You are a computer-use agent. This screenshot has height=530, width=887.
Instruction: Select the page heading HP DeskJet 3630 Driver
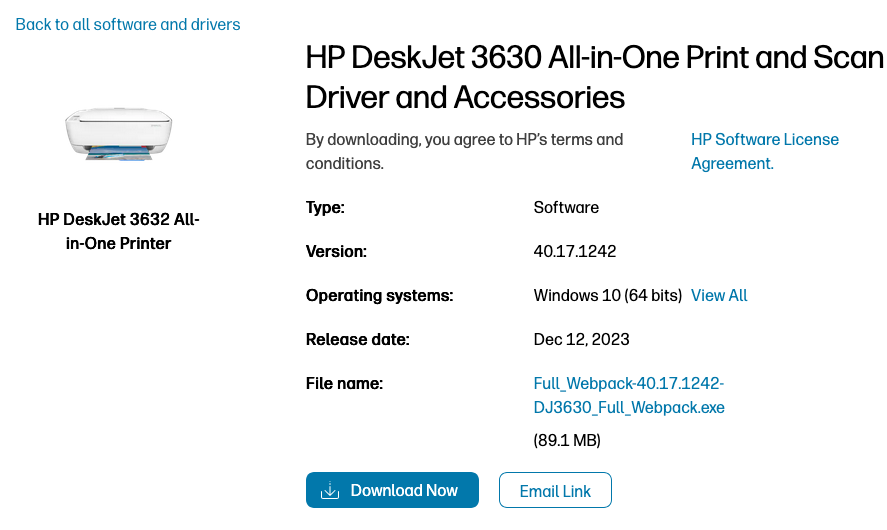click(594, 77)
